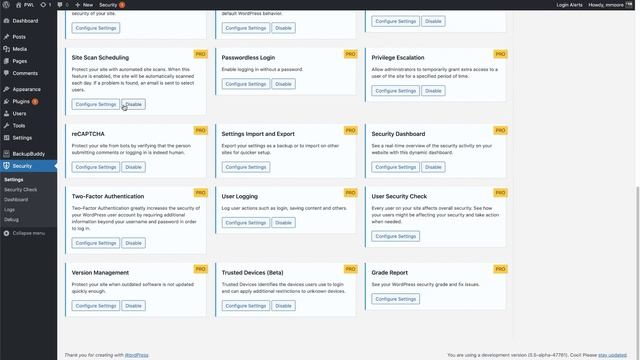
Task: Open the Users menu item
Action: [19, 114]
